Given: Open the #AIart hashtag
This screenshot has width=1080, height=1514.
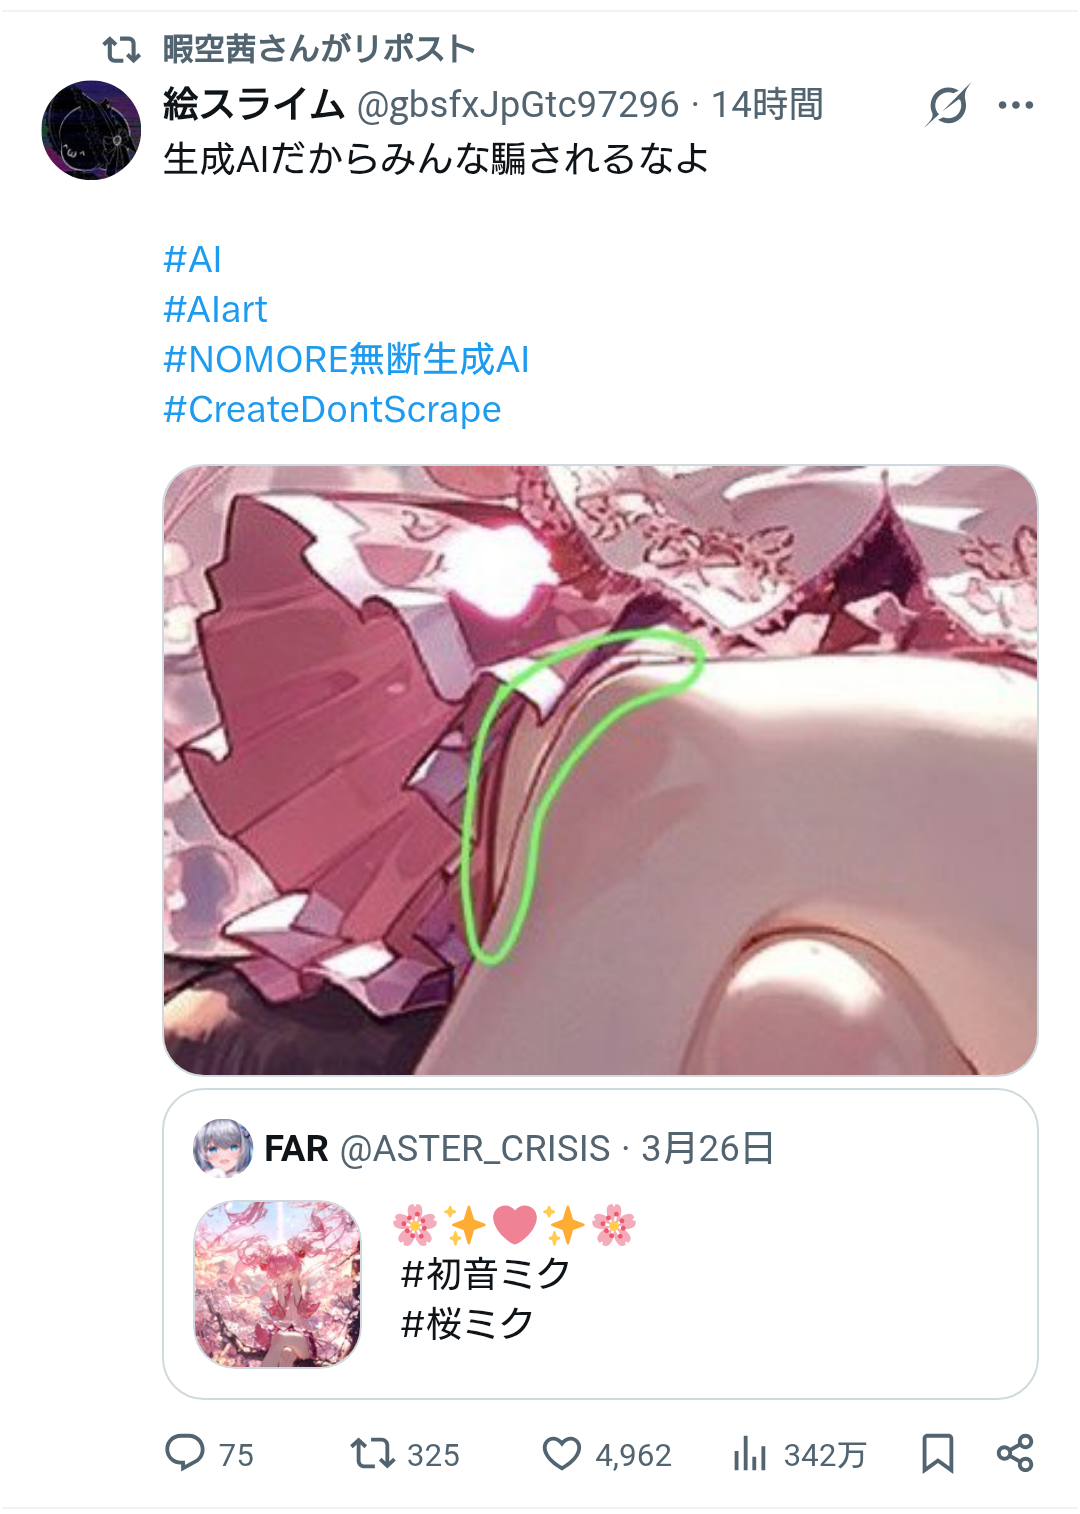Looking at the screenshot, I should click(x=215, y=309).
